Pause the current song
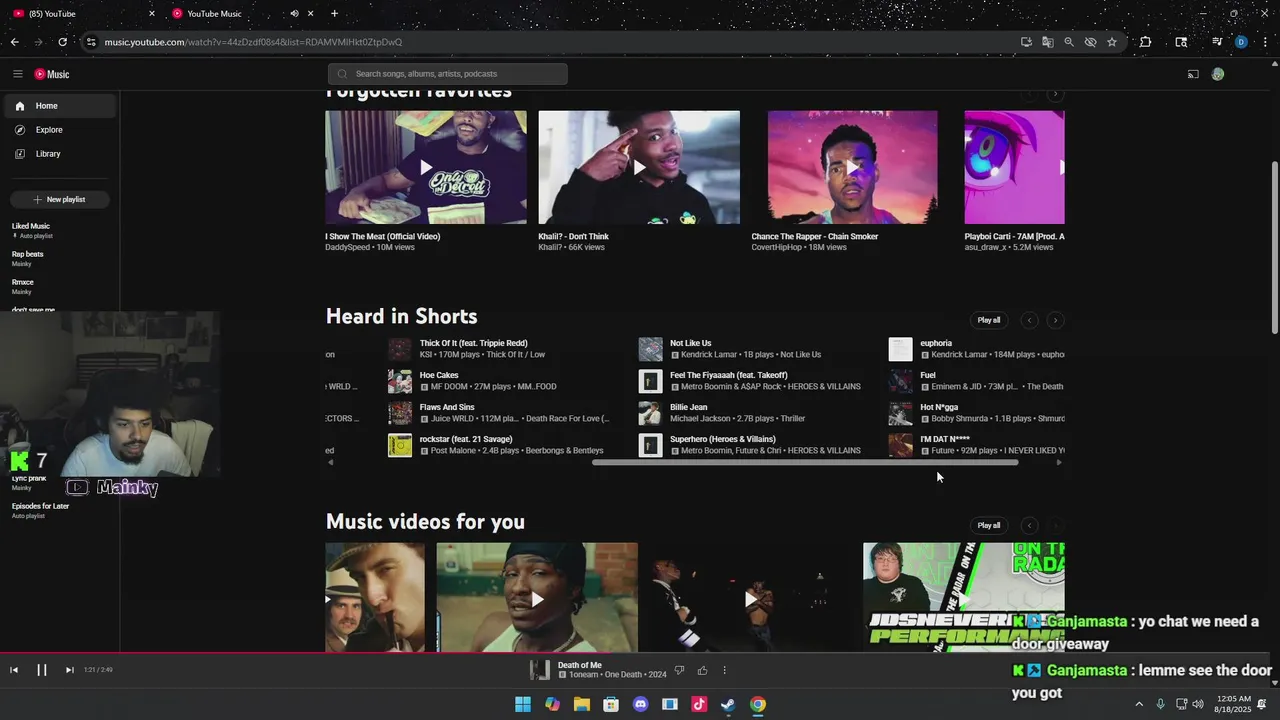 point(42,670)
